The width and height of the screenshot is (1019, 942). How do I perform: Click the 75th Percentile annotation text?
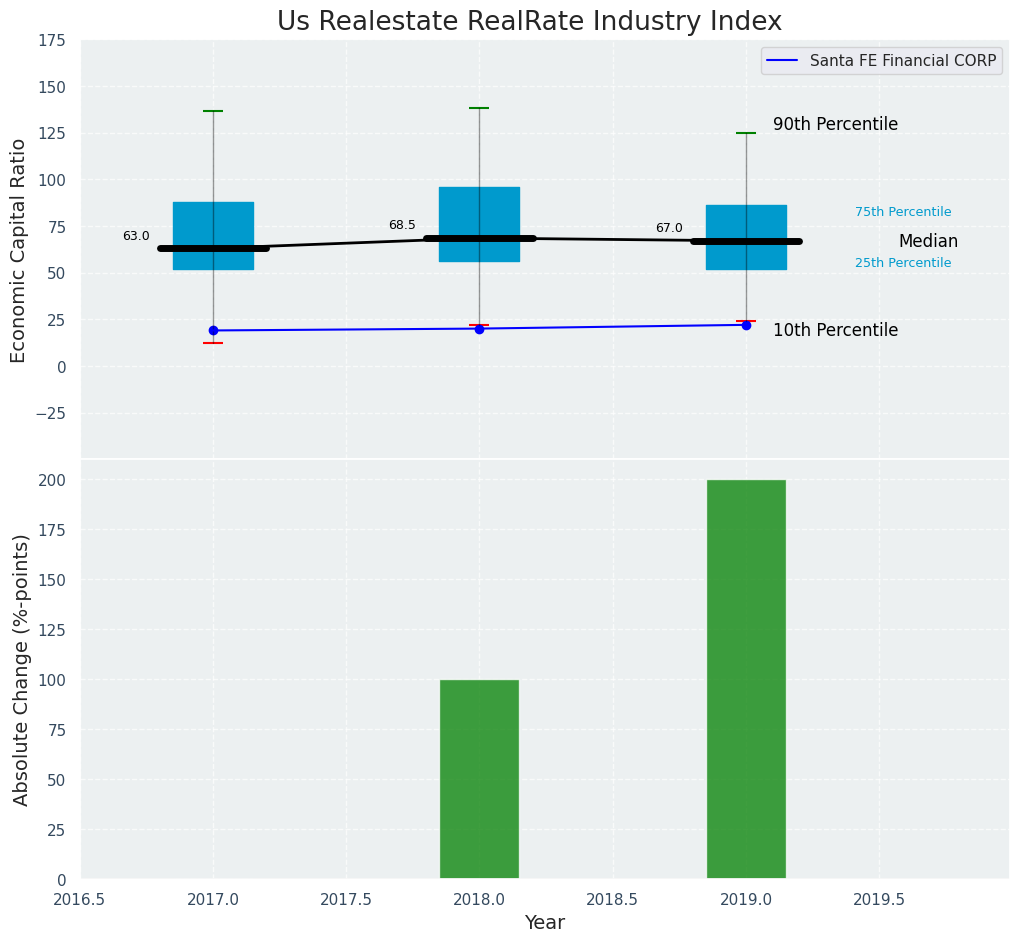tap(903, 212)
